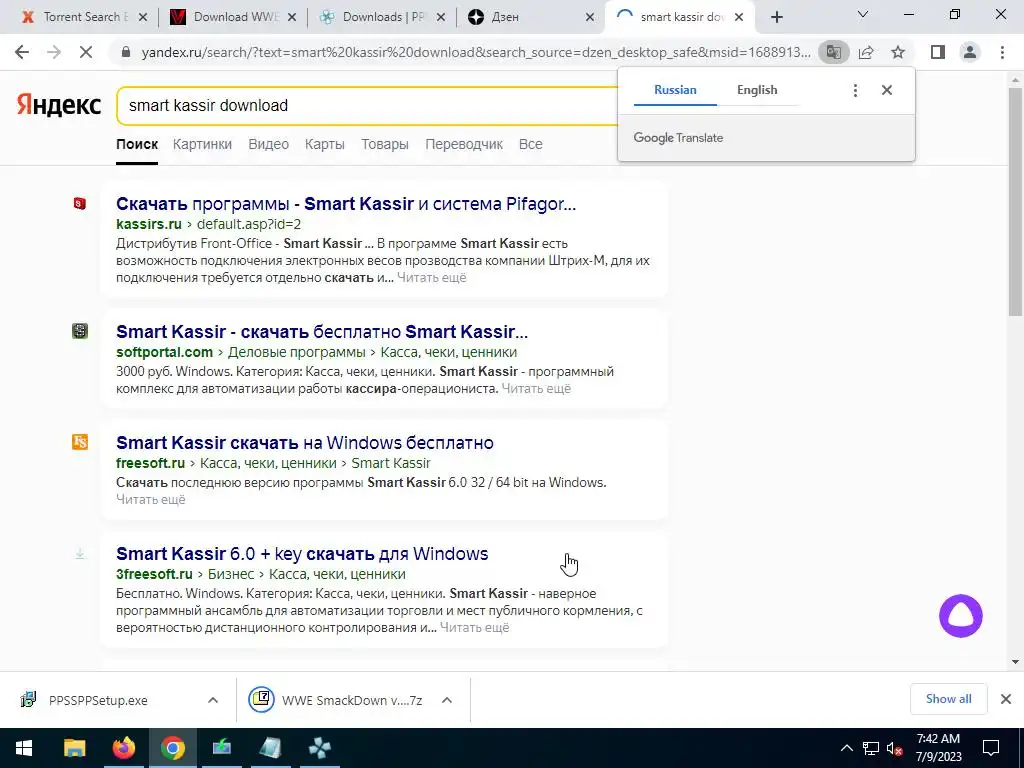Open Все search categories
1024x768 pixels.
tap(530, 144)
